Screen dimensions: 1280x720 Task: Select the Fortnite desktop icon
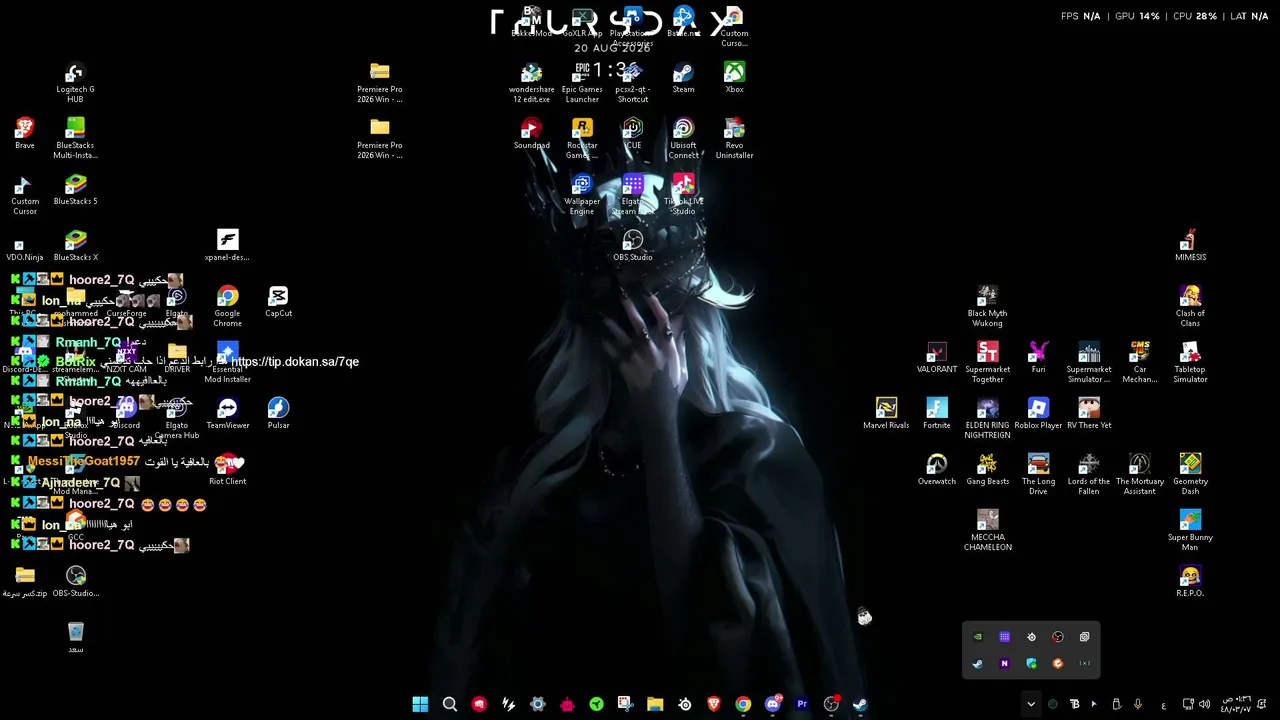(936, 414)
